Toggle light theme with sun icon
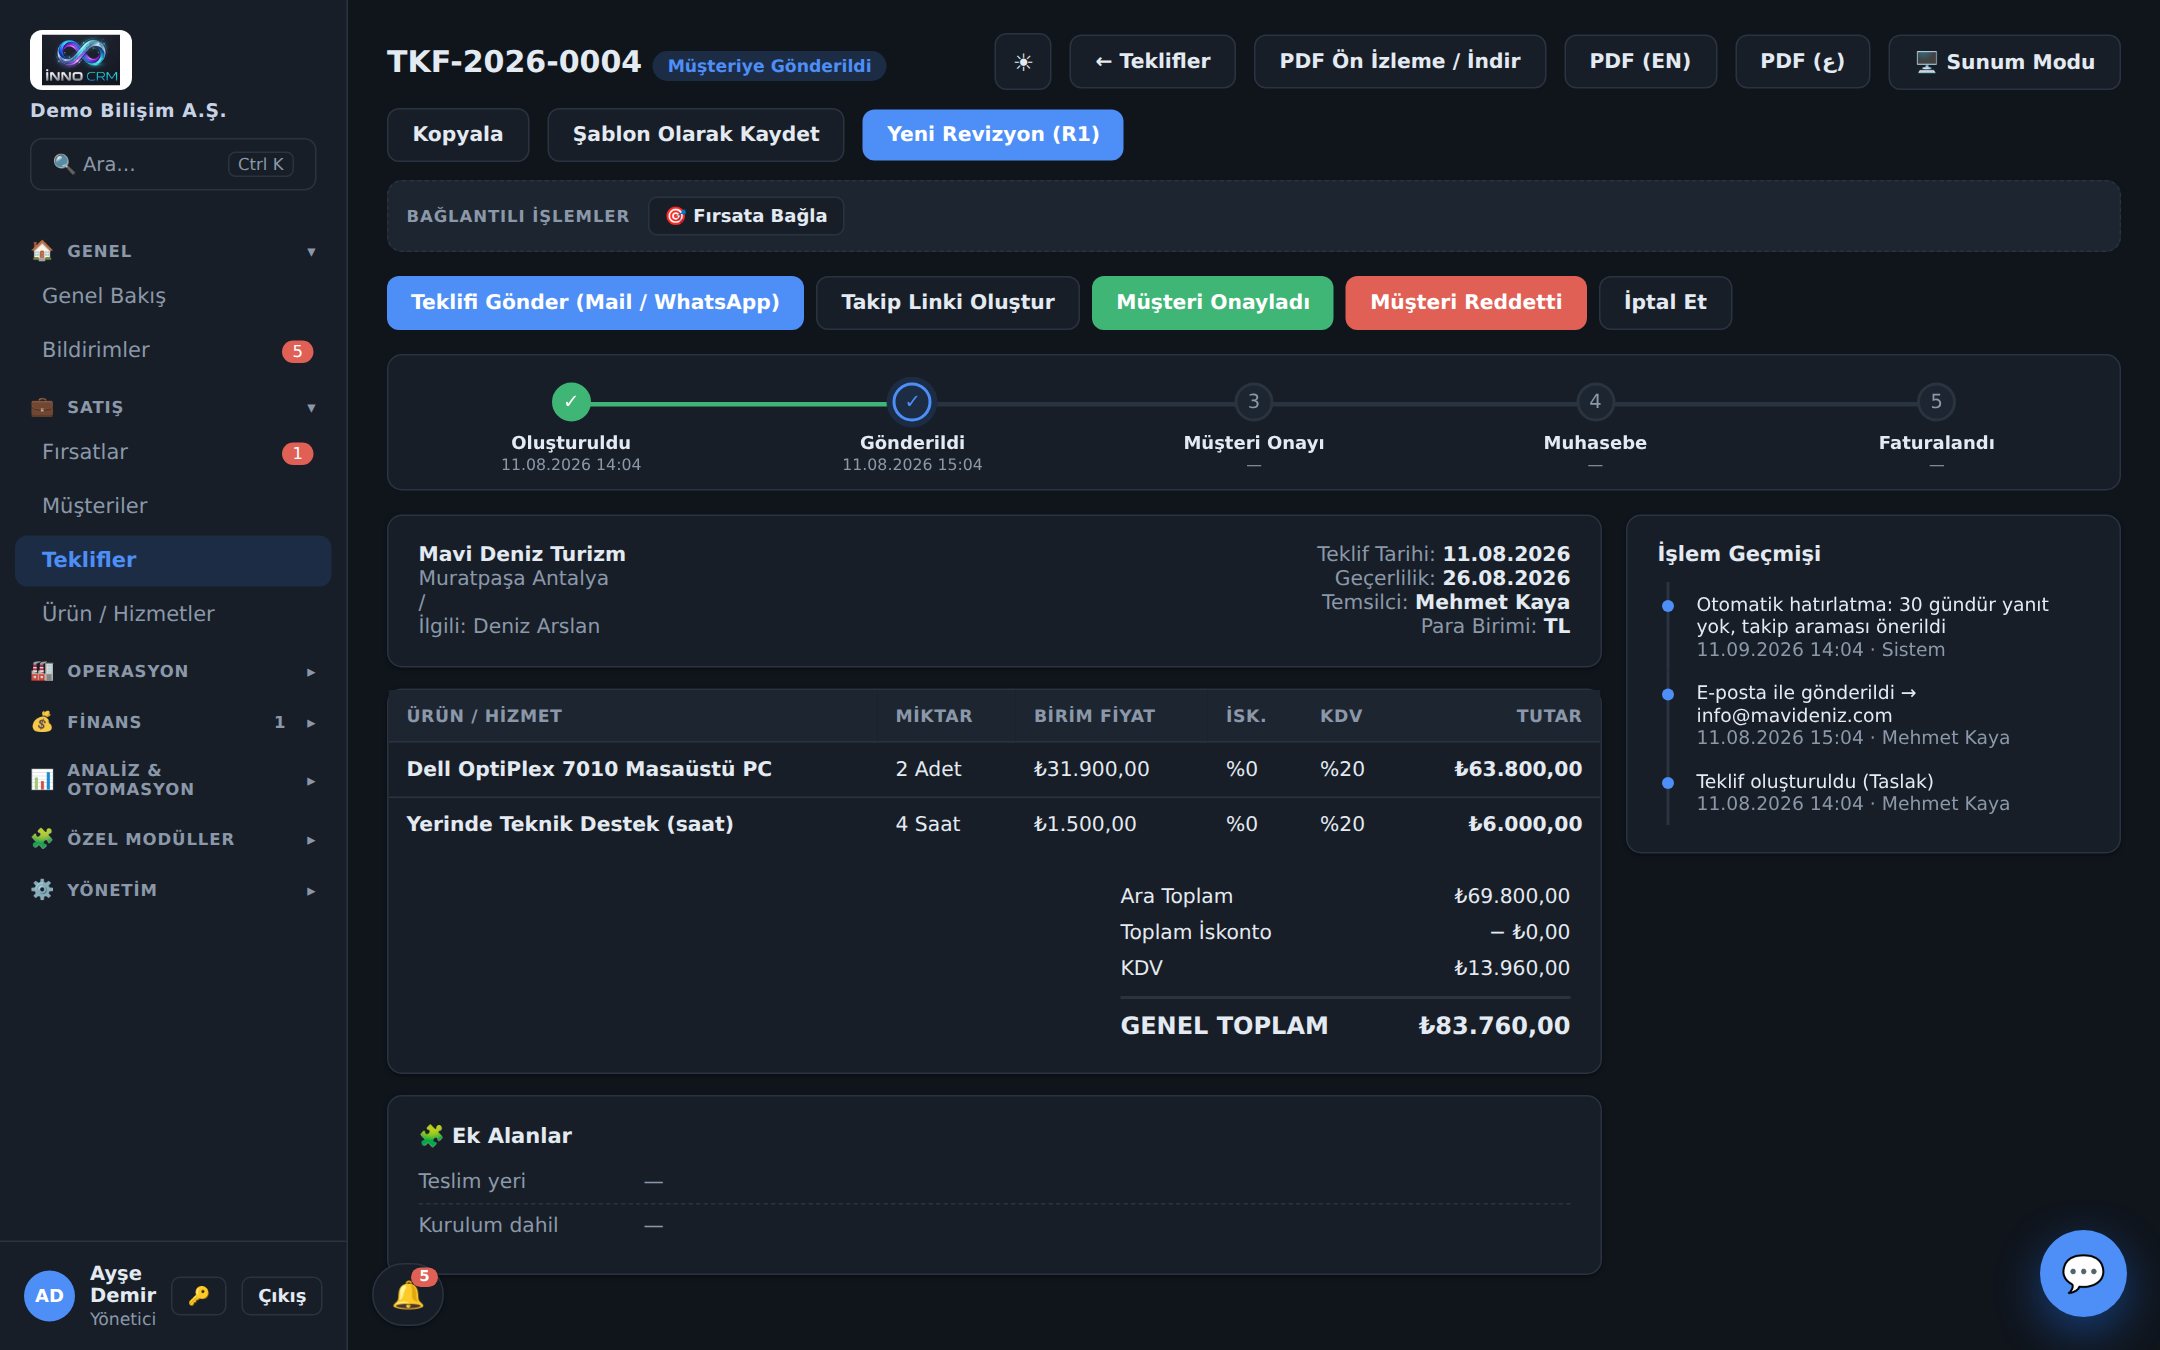The width and height of the screenshot is (2160, 1350). pos(1022,62)
